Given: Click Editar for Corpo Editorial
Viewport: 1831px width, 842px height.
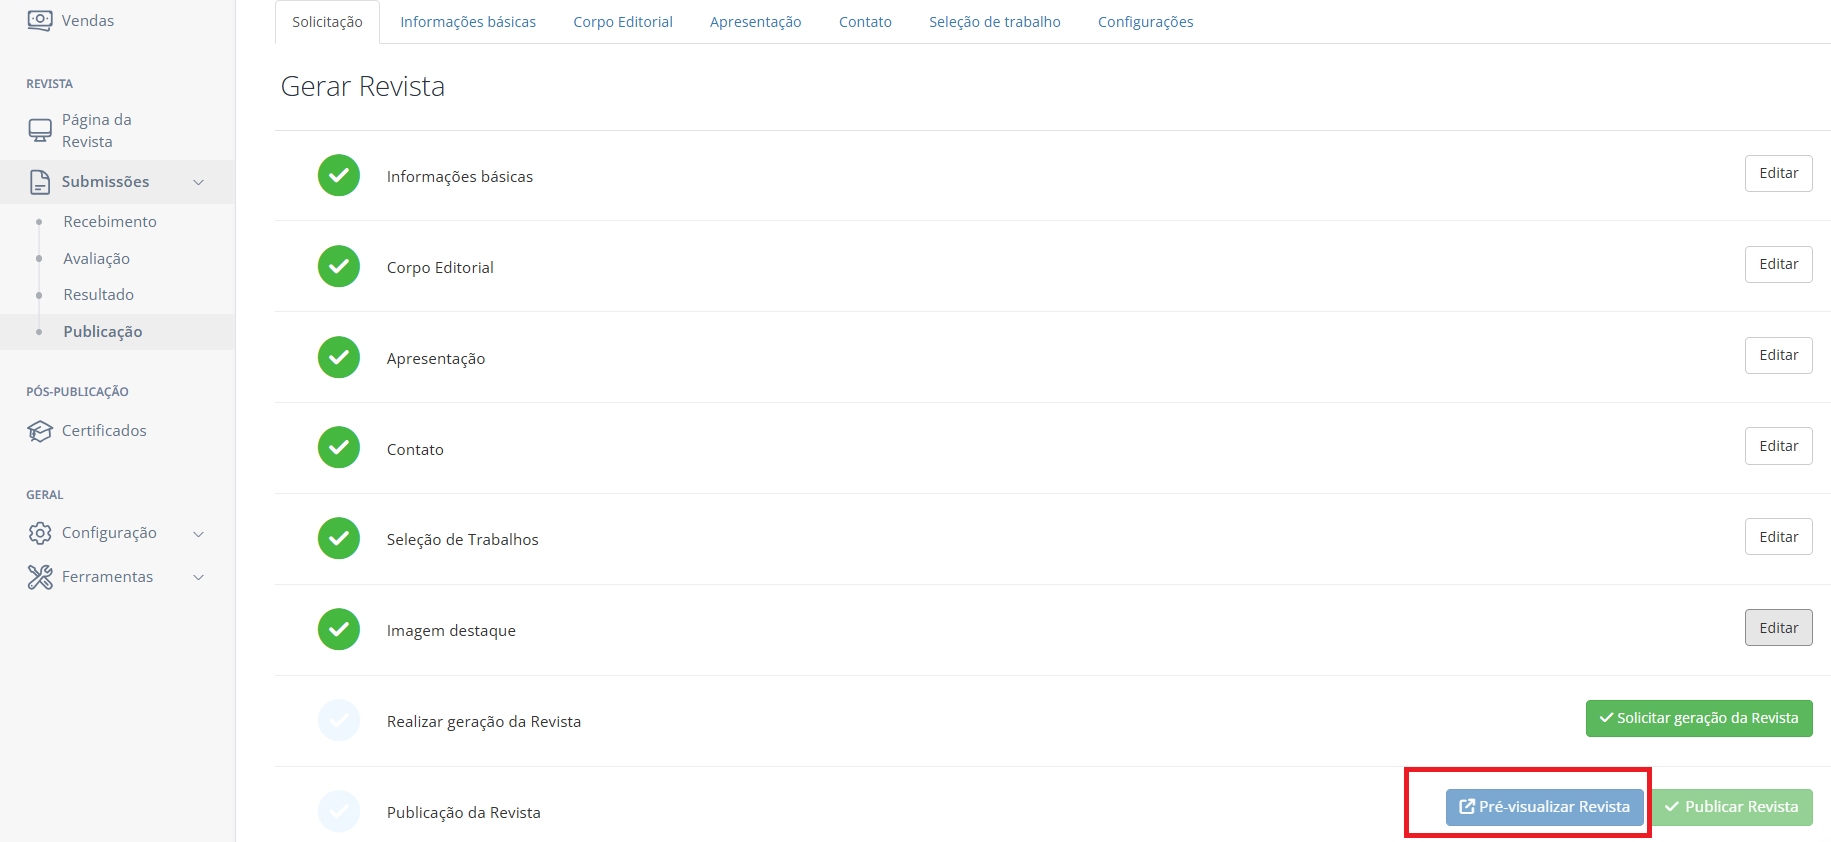Looking at the screenshot, I should (x=1779, y=264).
